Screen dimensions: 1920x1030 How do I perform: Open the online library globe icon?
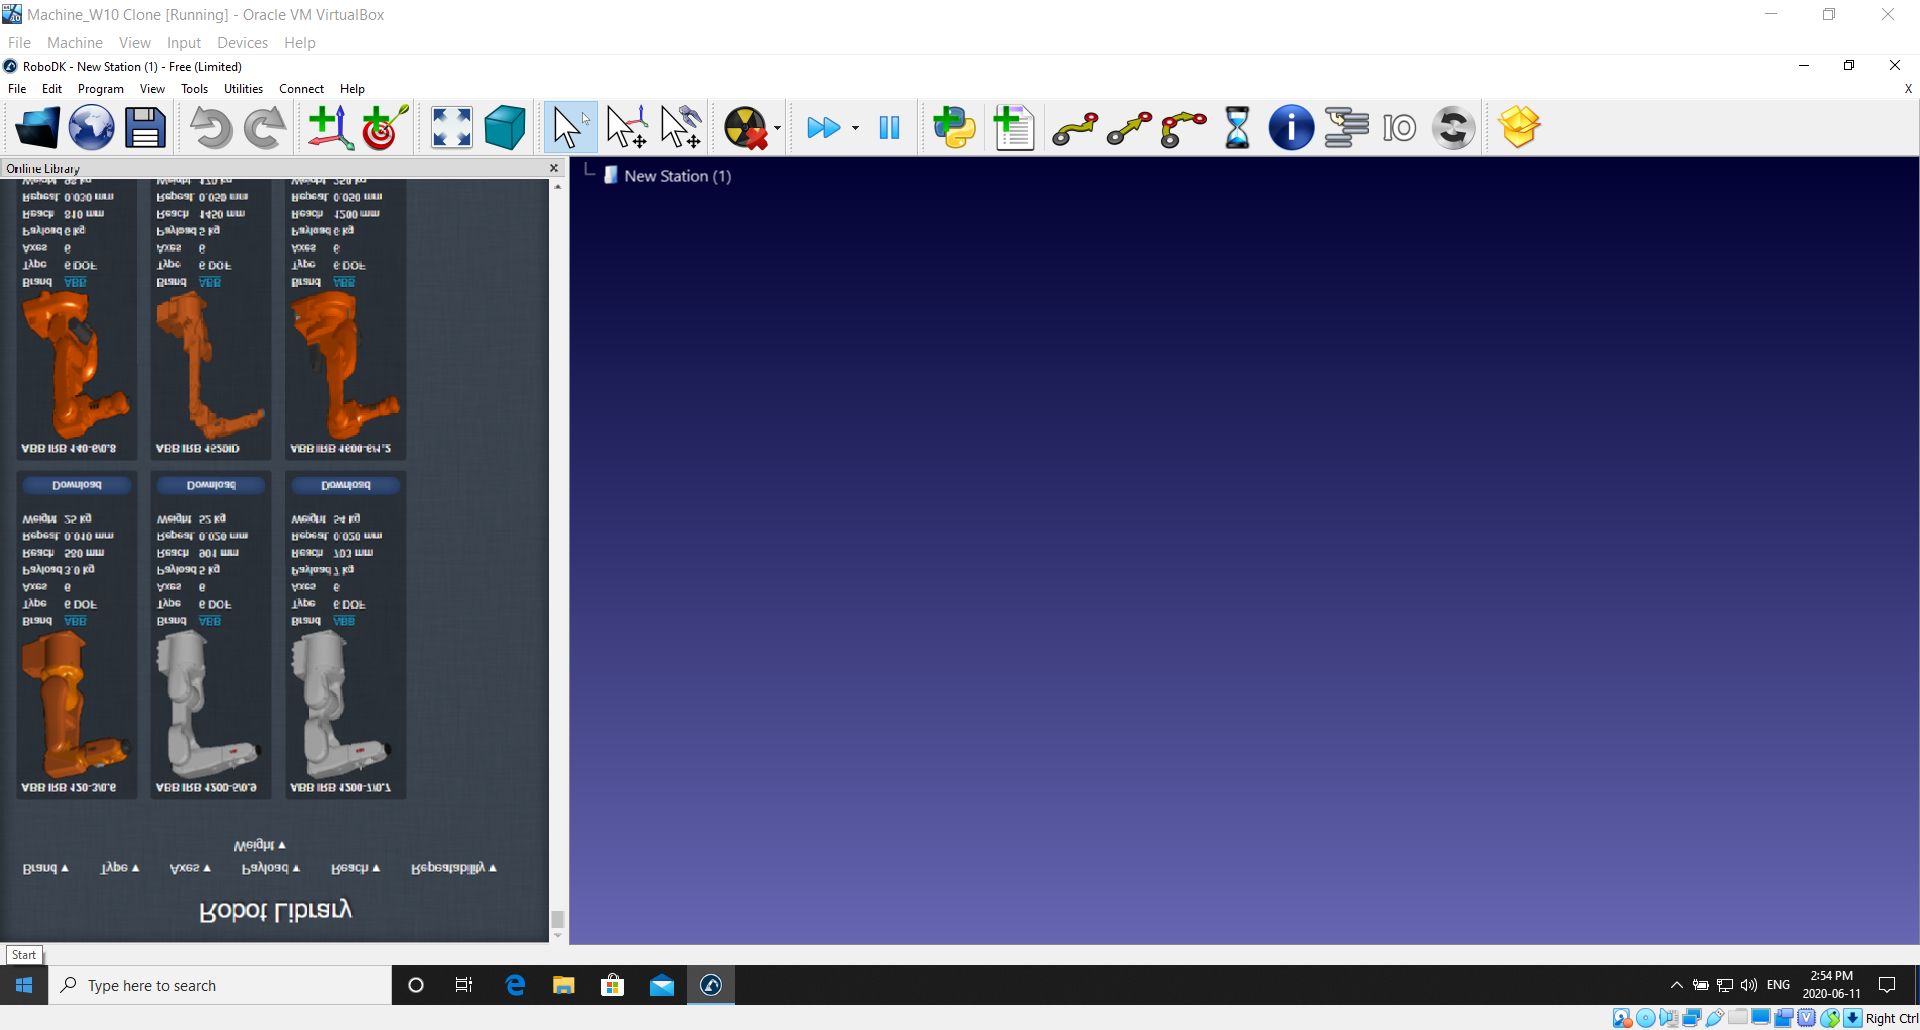pyautogui.click(x=91, y=128)
